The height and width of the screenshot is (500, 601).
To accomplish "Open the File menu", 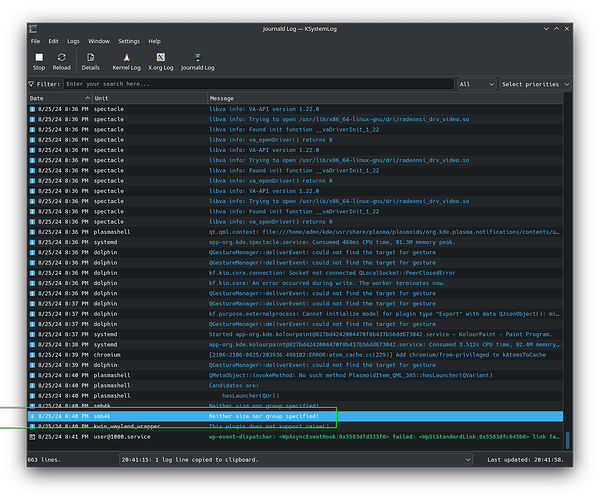I will point(35,41).
